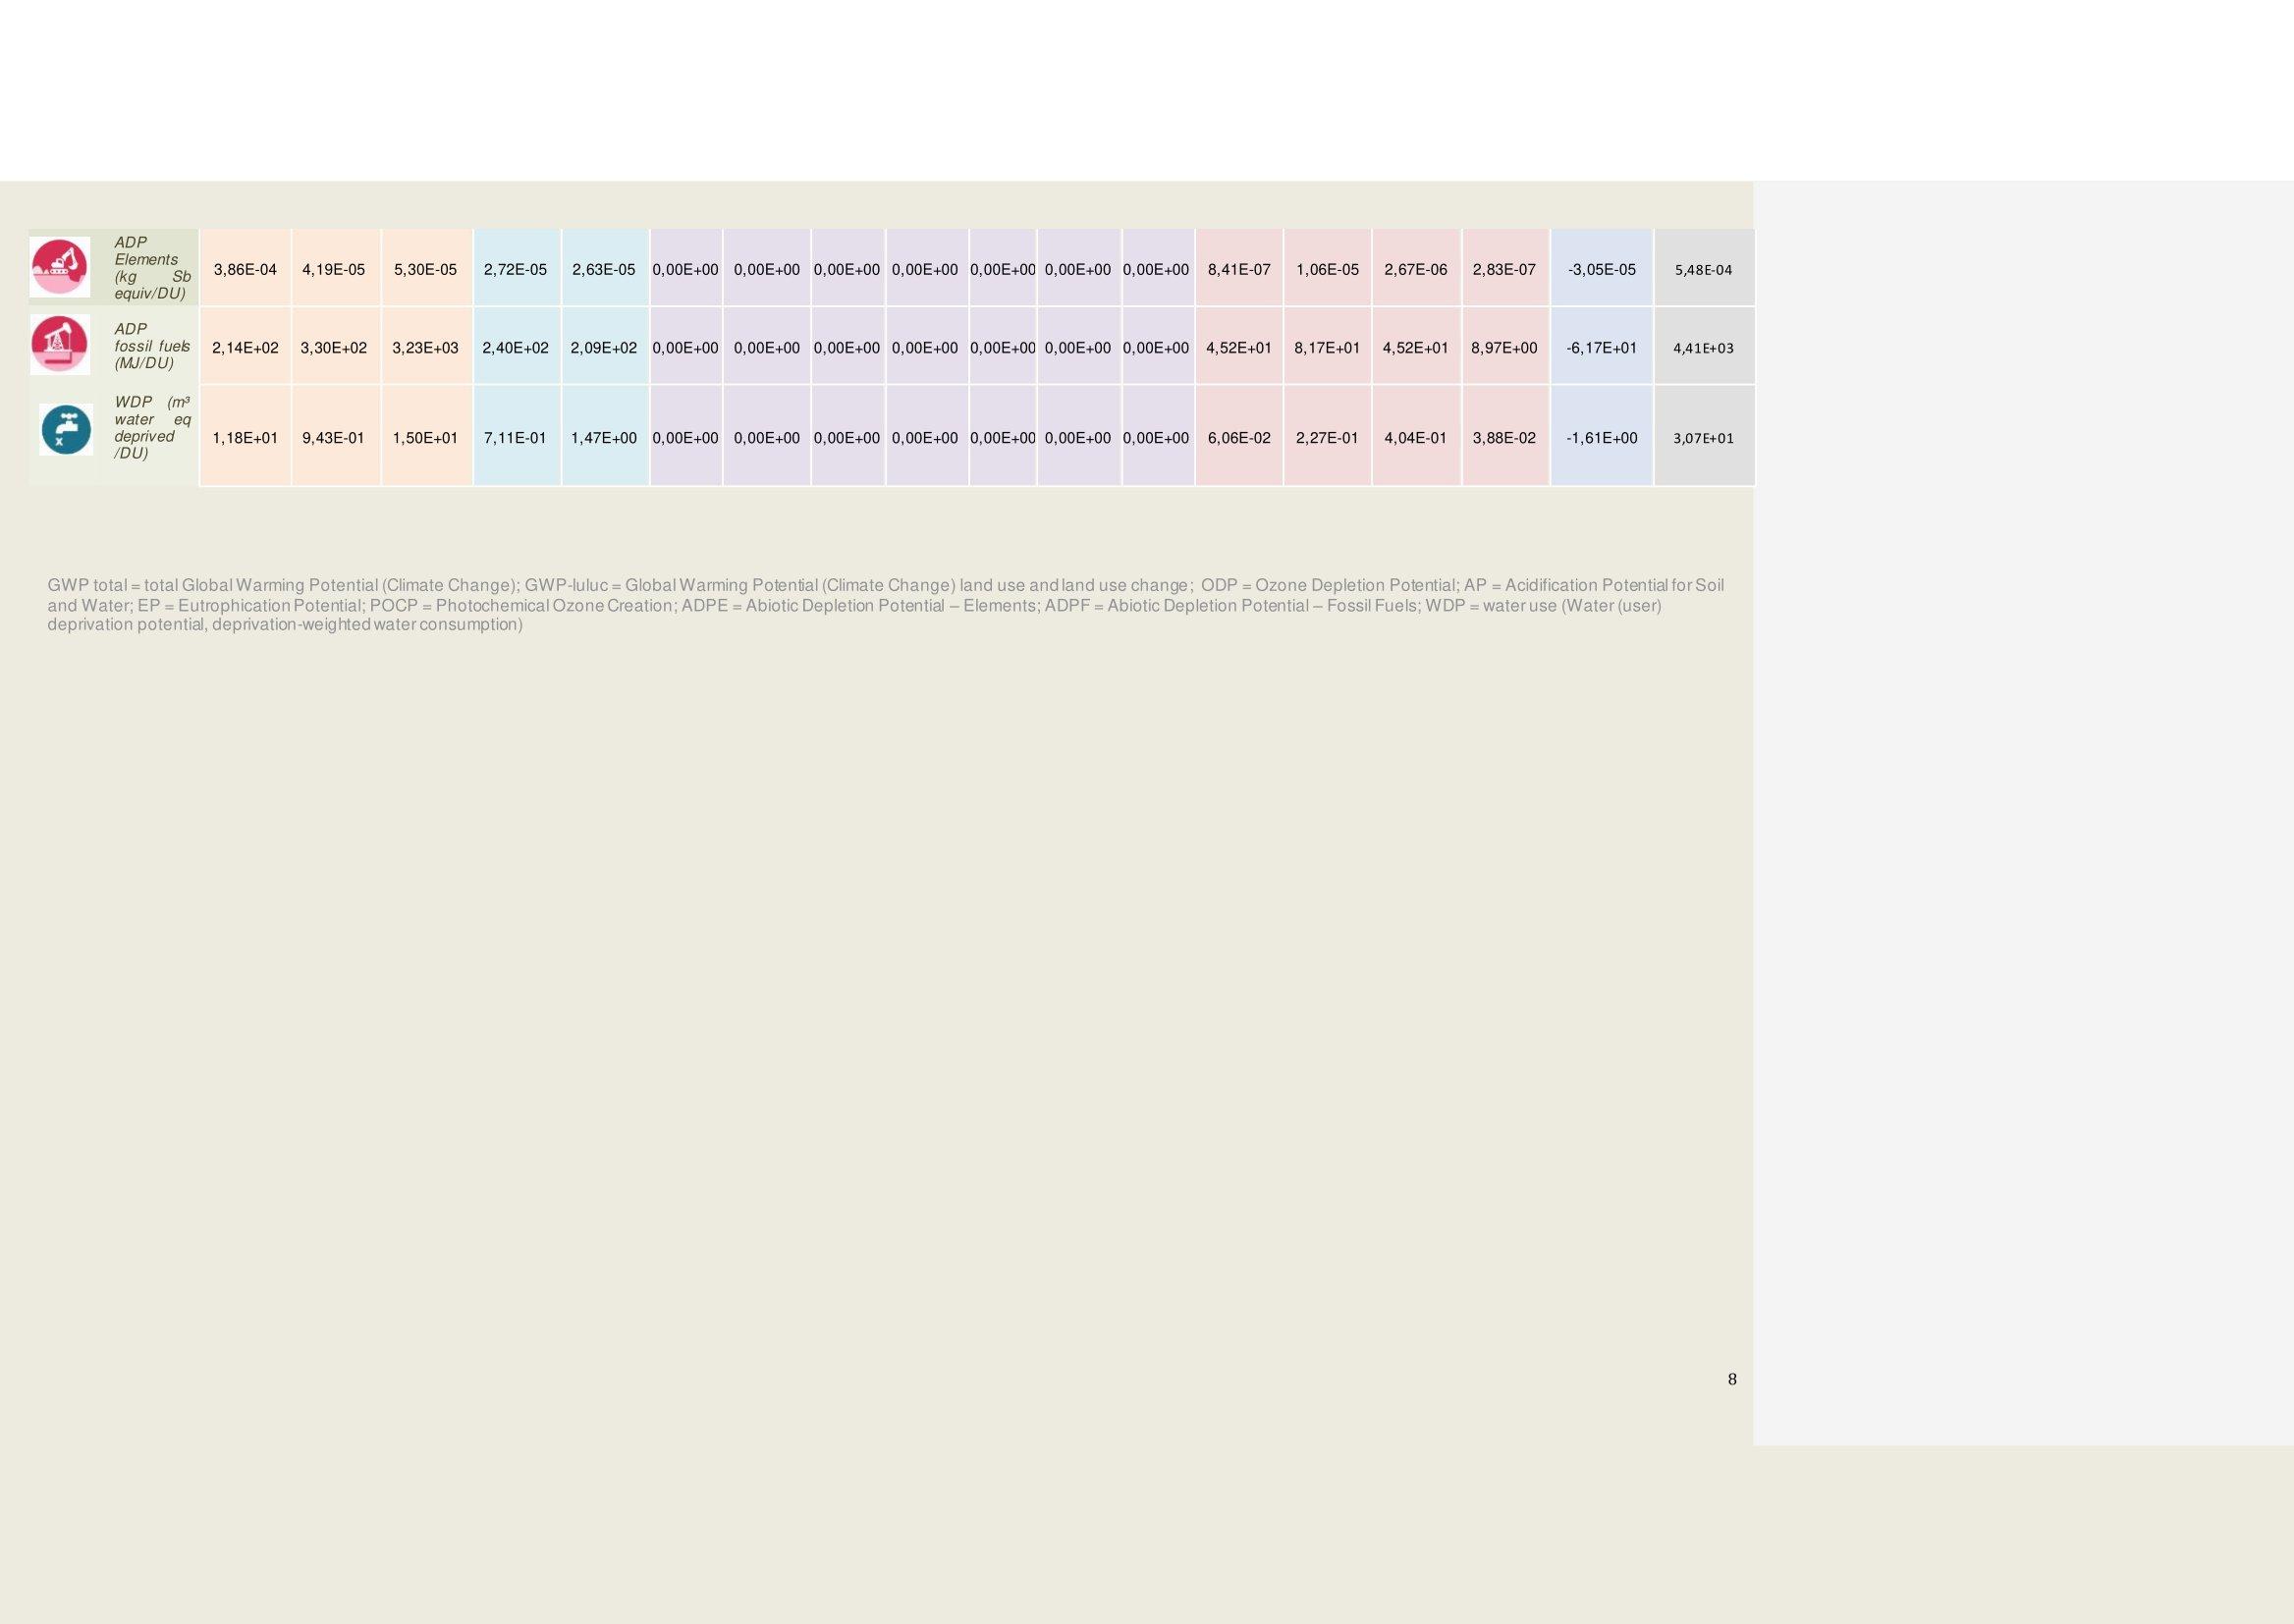Click the cell value 1,06E-05
Screen dimensions: 2294x1624
pos(1328,270)
